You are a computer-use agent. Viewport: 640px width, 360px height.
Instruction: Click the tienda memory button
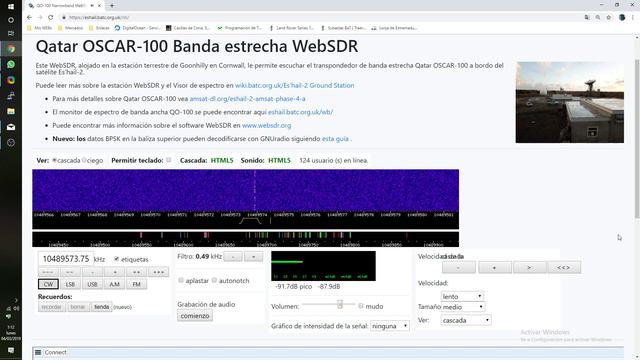coord(102,307)
